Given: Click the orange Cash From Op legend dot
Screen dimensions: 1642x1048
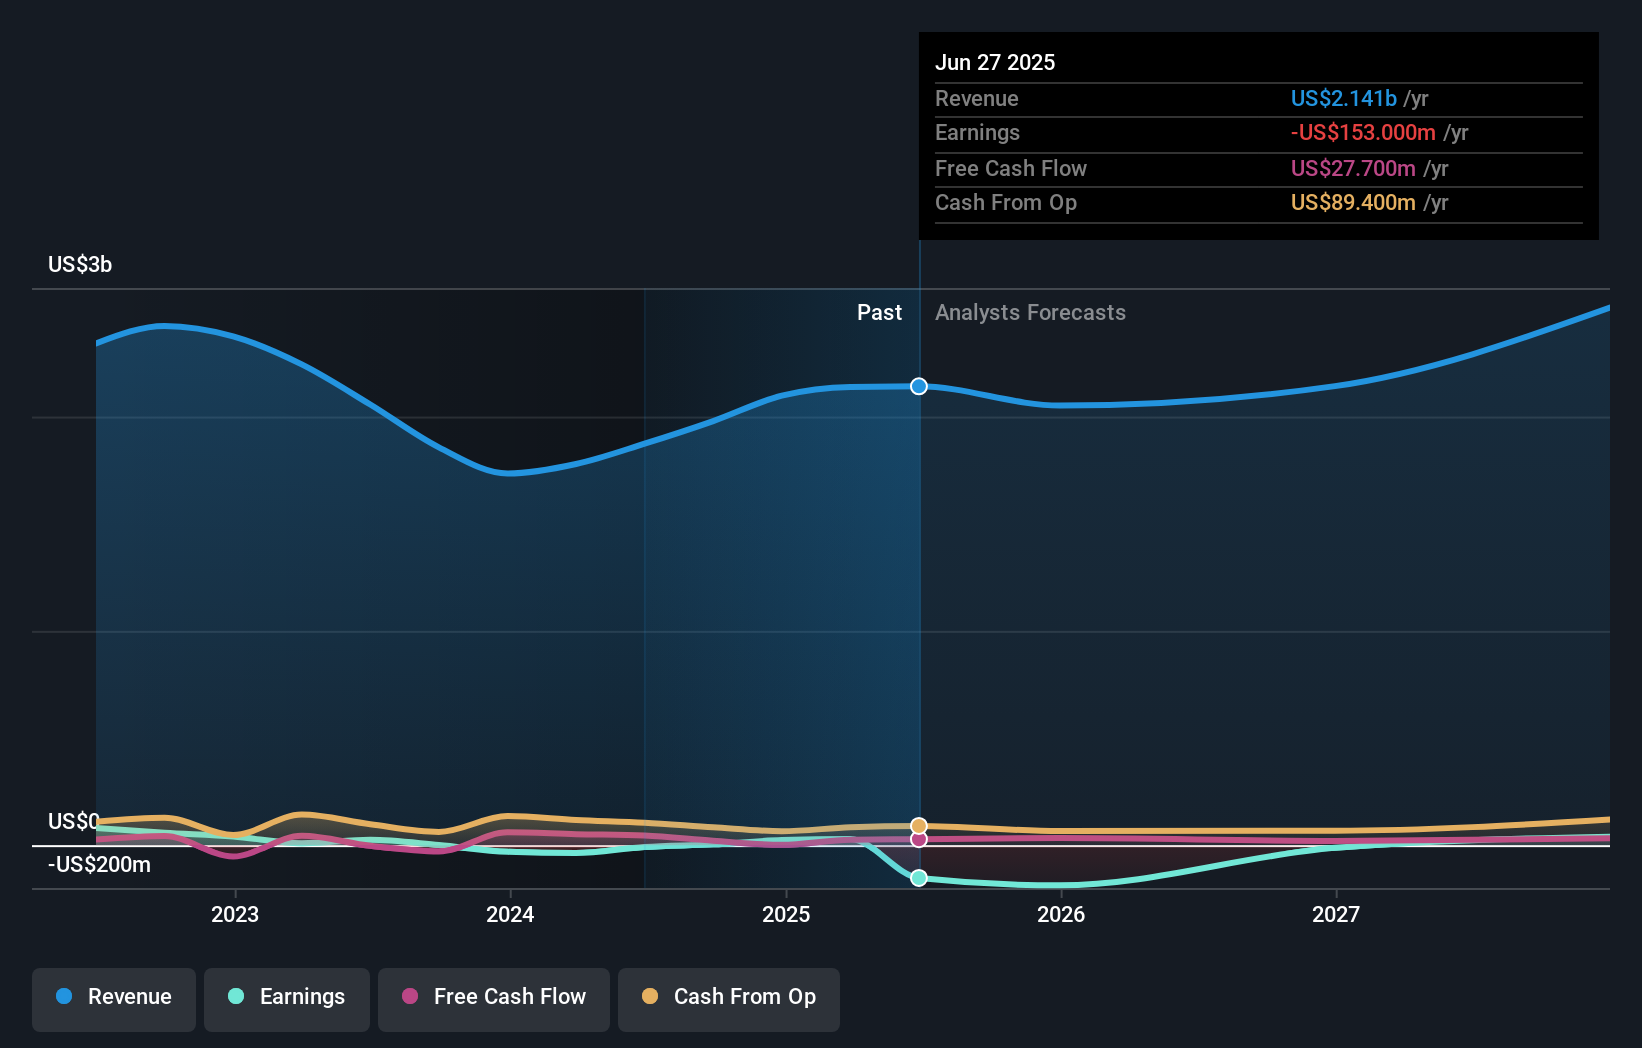Looking at the screenshot, I should (651, 997).
